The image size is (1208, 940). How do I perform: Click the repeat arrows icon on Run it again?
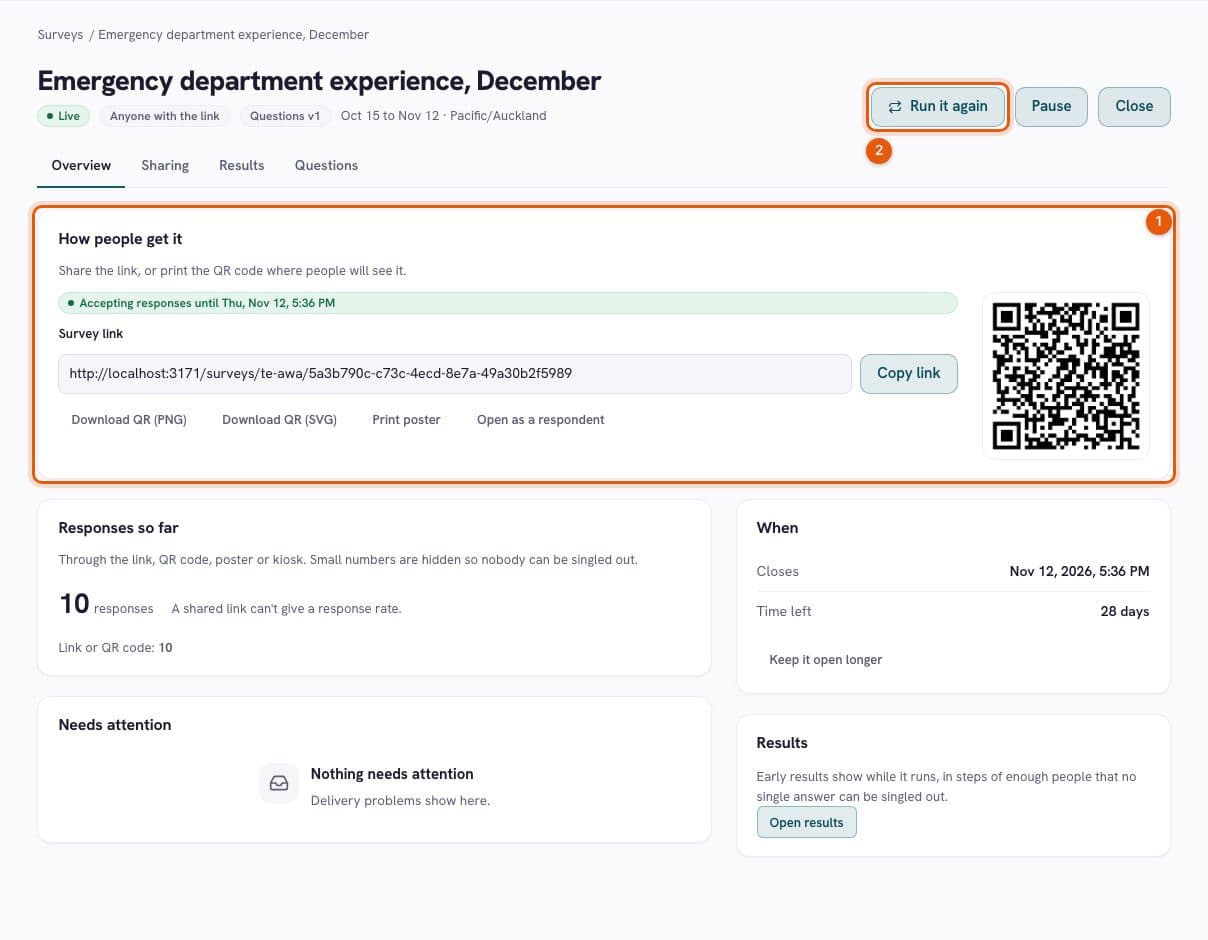point(894,106)
